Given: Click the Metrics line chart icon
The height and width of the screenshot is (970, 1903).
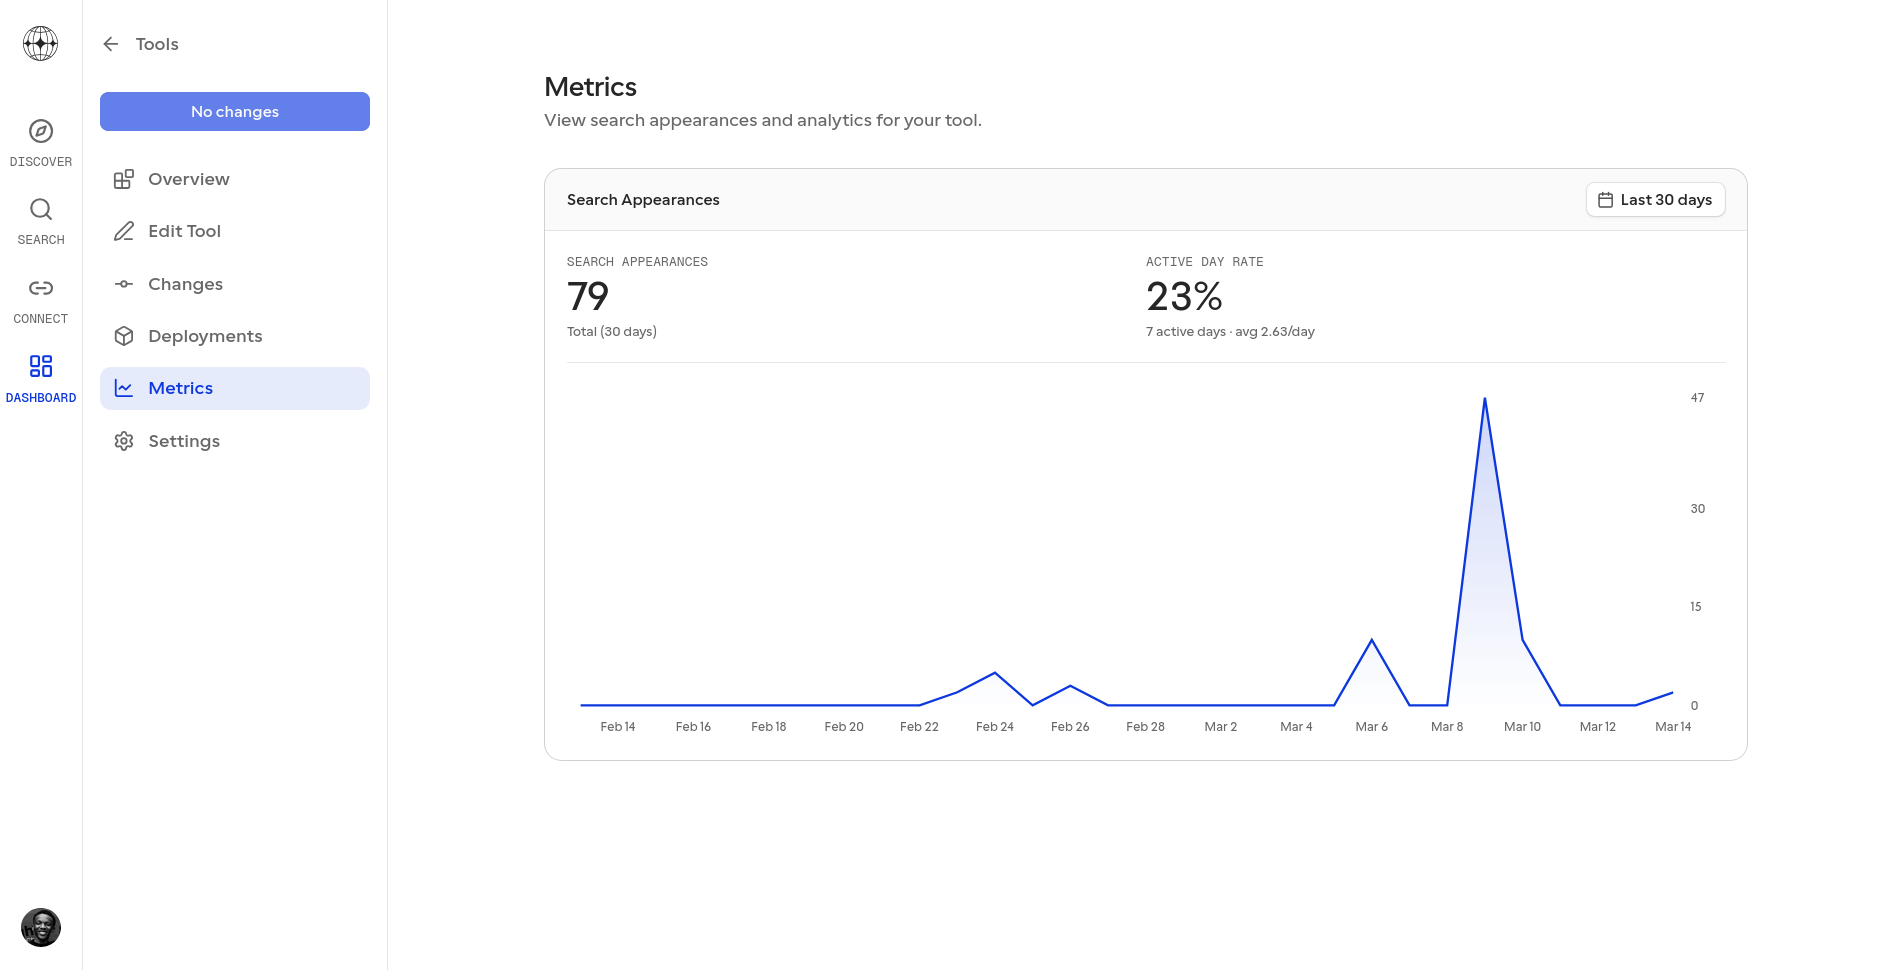Looking at the screenshot, I should 124,388.
